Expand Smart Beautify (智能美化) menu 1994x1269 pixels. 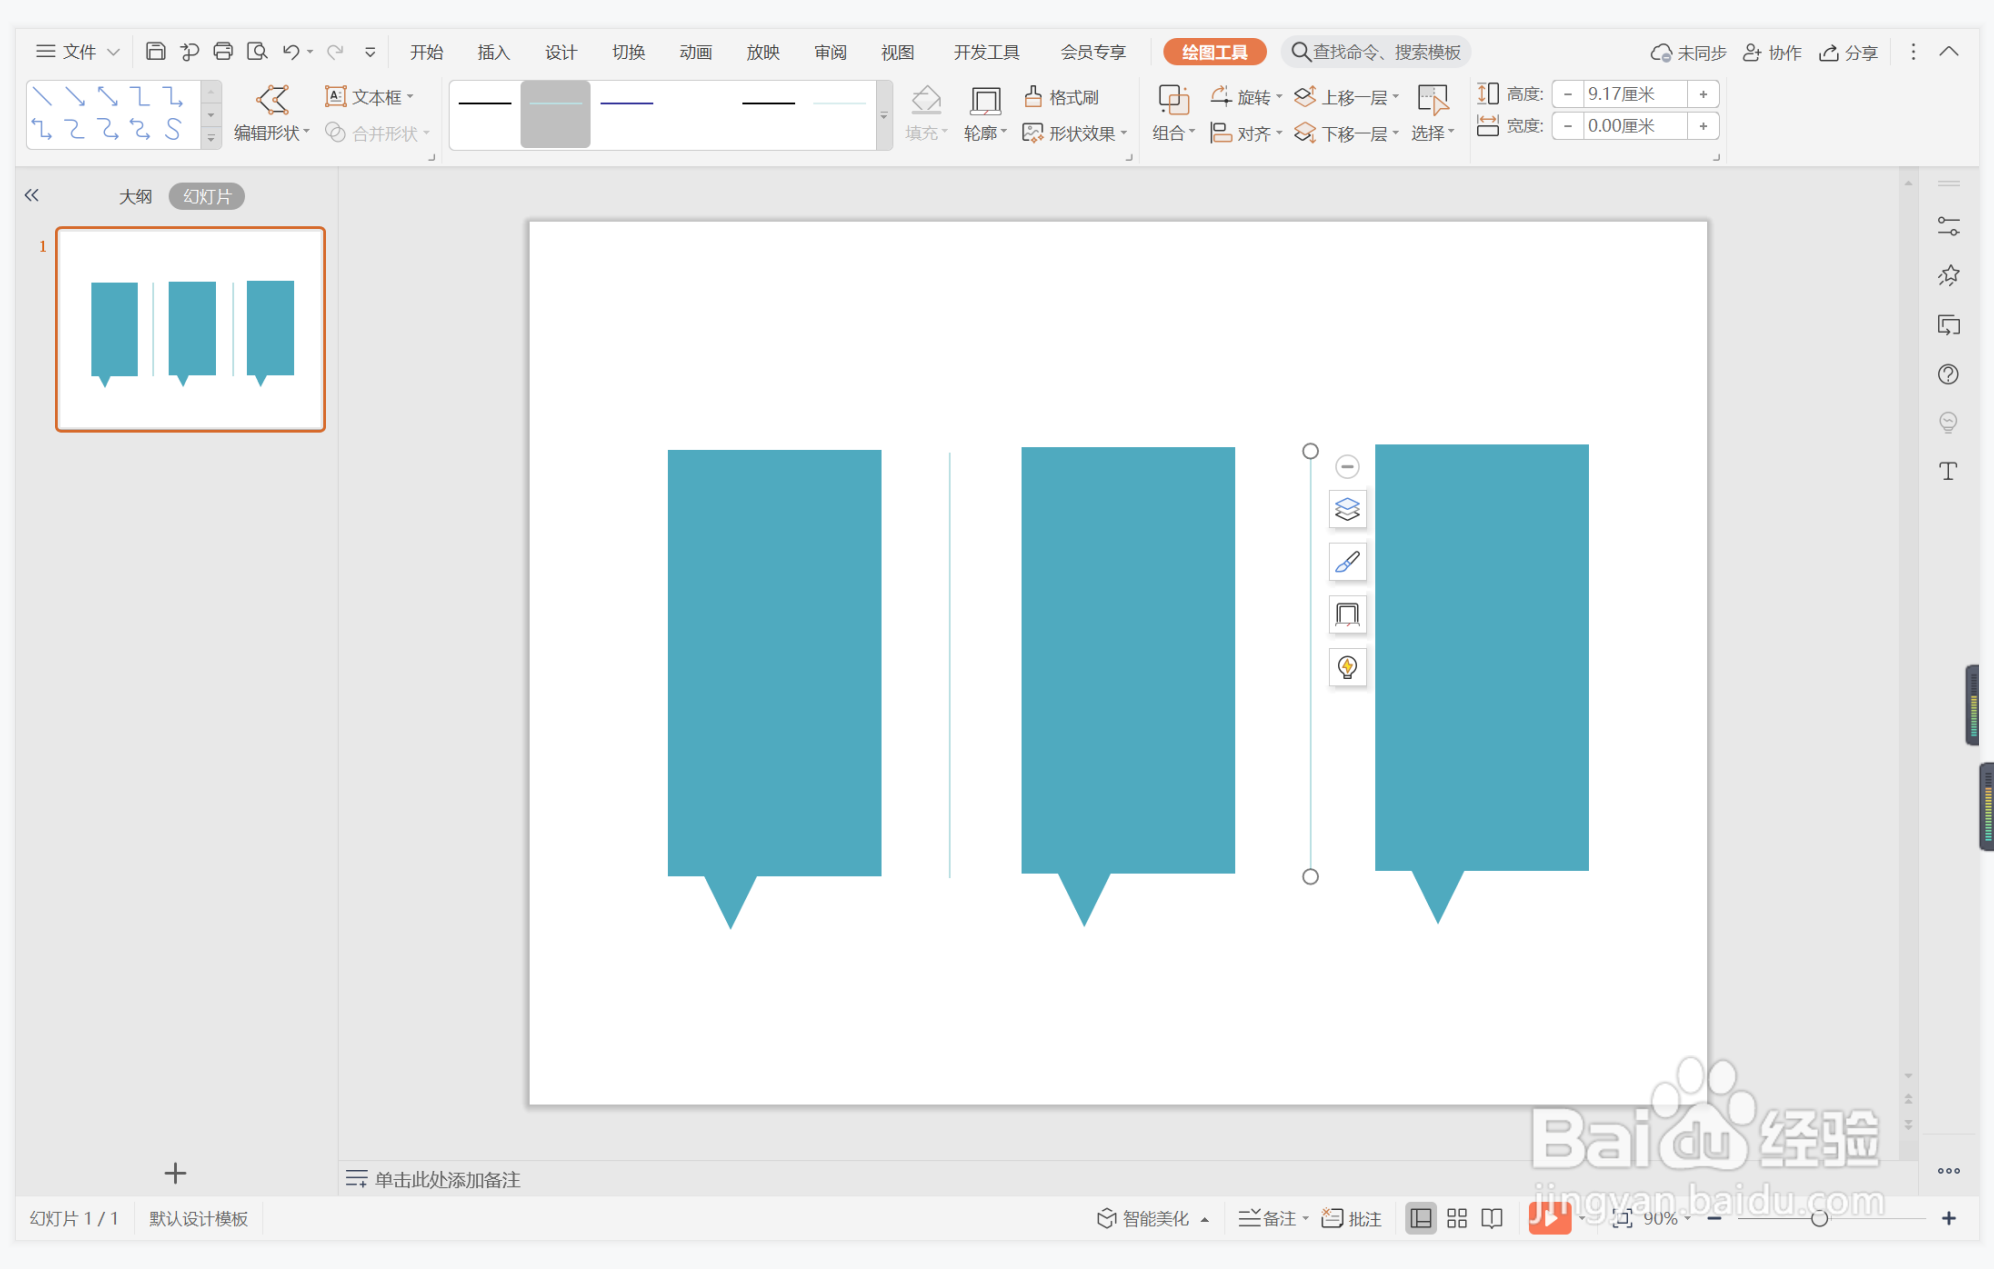point(1205,1219)
